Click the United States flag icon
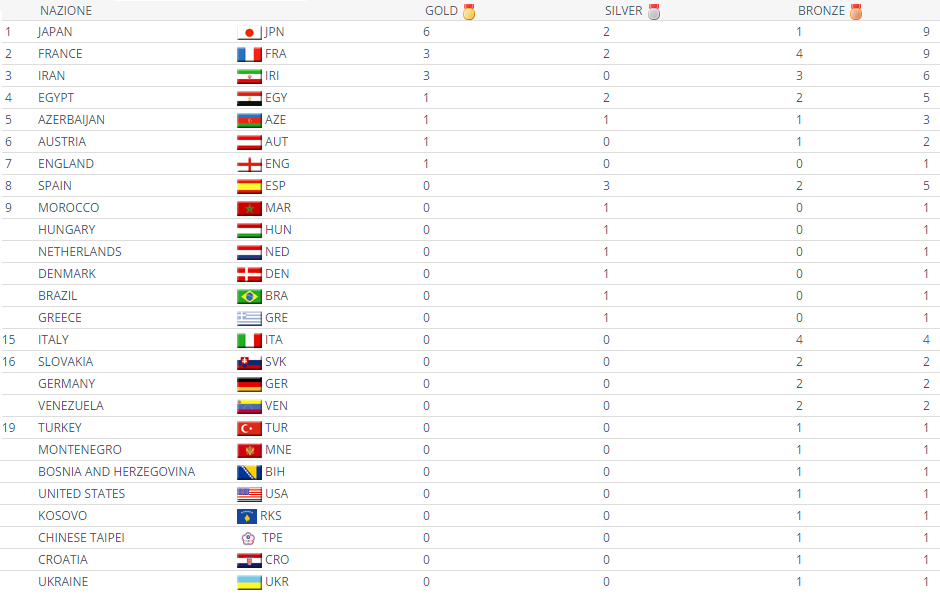940x595 pixels. (x=249, y=494)
